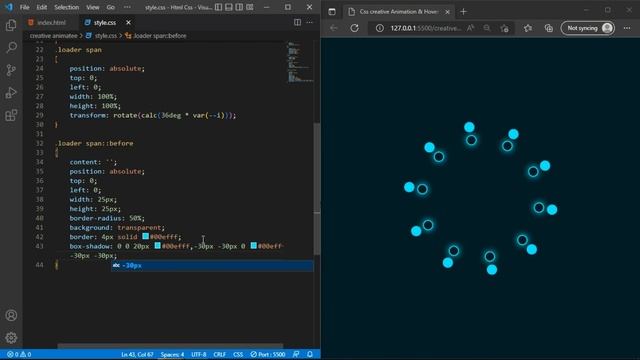Viewport: 640px width, 360px height.
Task: Show errors and warnings in status bar
Action: (x=19, y=354)
